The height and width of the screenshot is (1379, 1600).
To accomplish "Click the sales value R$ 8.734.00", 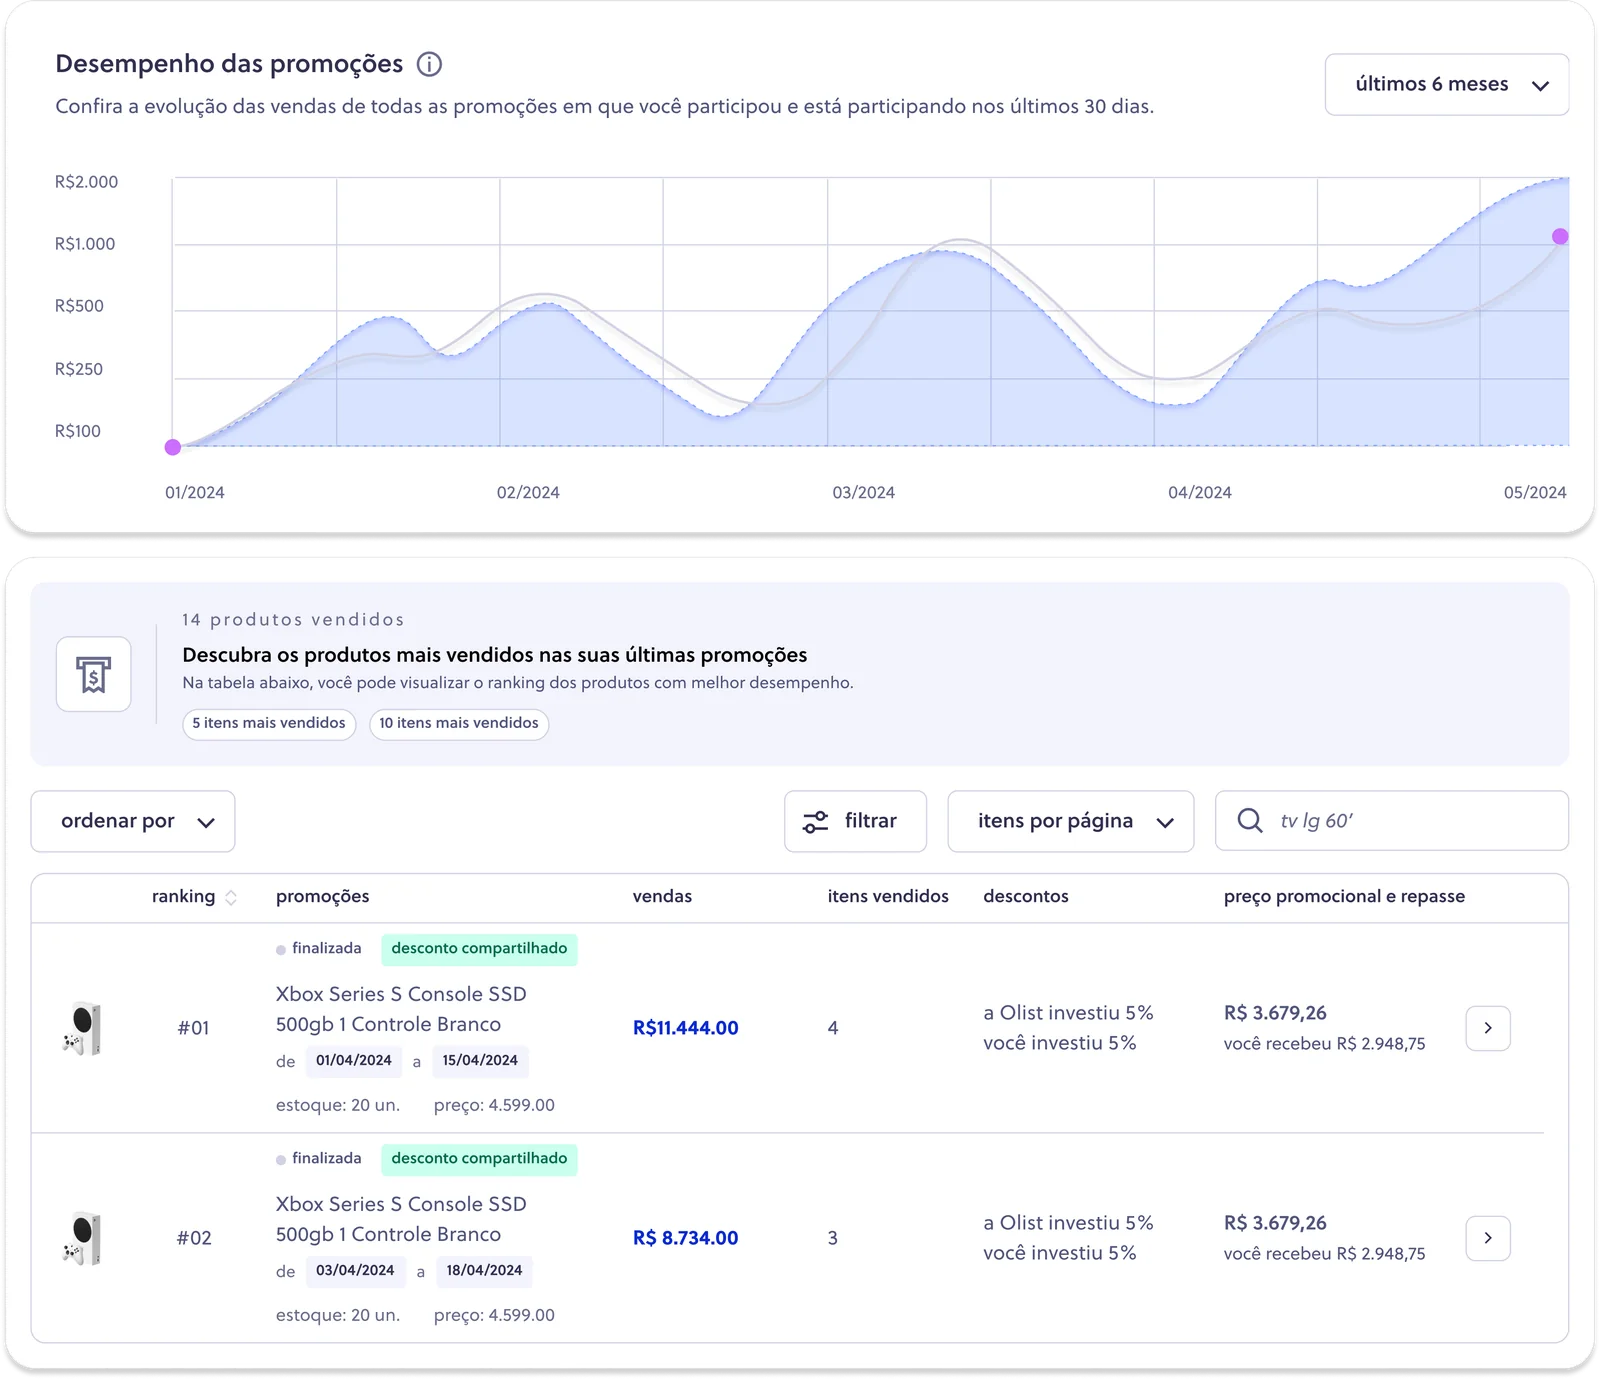I will point(686,1238).
